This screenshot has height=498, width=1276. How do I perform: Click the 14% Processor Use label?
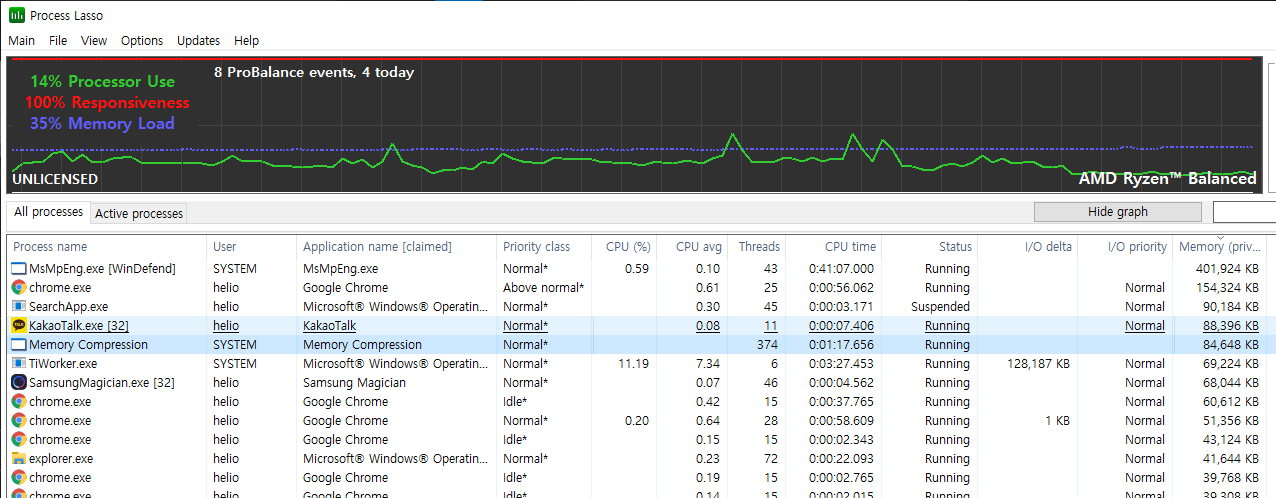(102, 82)
